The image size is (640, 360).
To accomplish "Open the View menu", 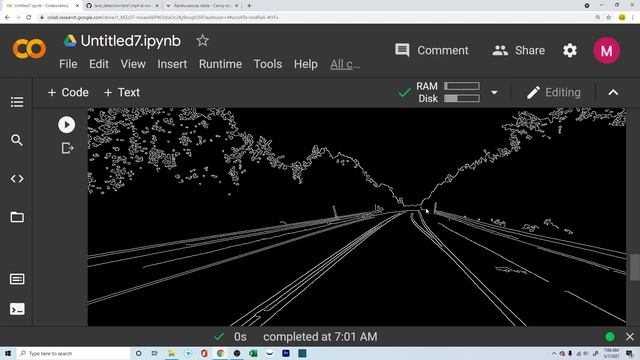I will [133, 64].
